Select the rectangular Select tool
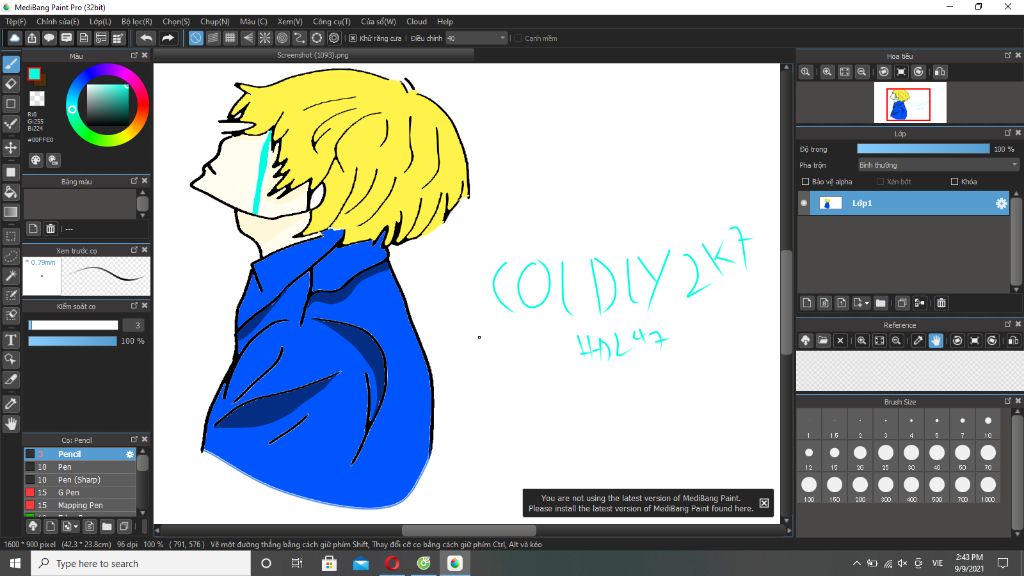This screenshot has width=1024, height=576. [x=11, y=236]
